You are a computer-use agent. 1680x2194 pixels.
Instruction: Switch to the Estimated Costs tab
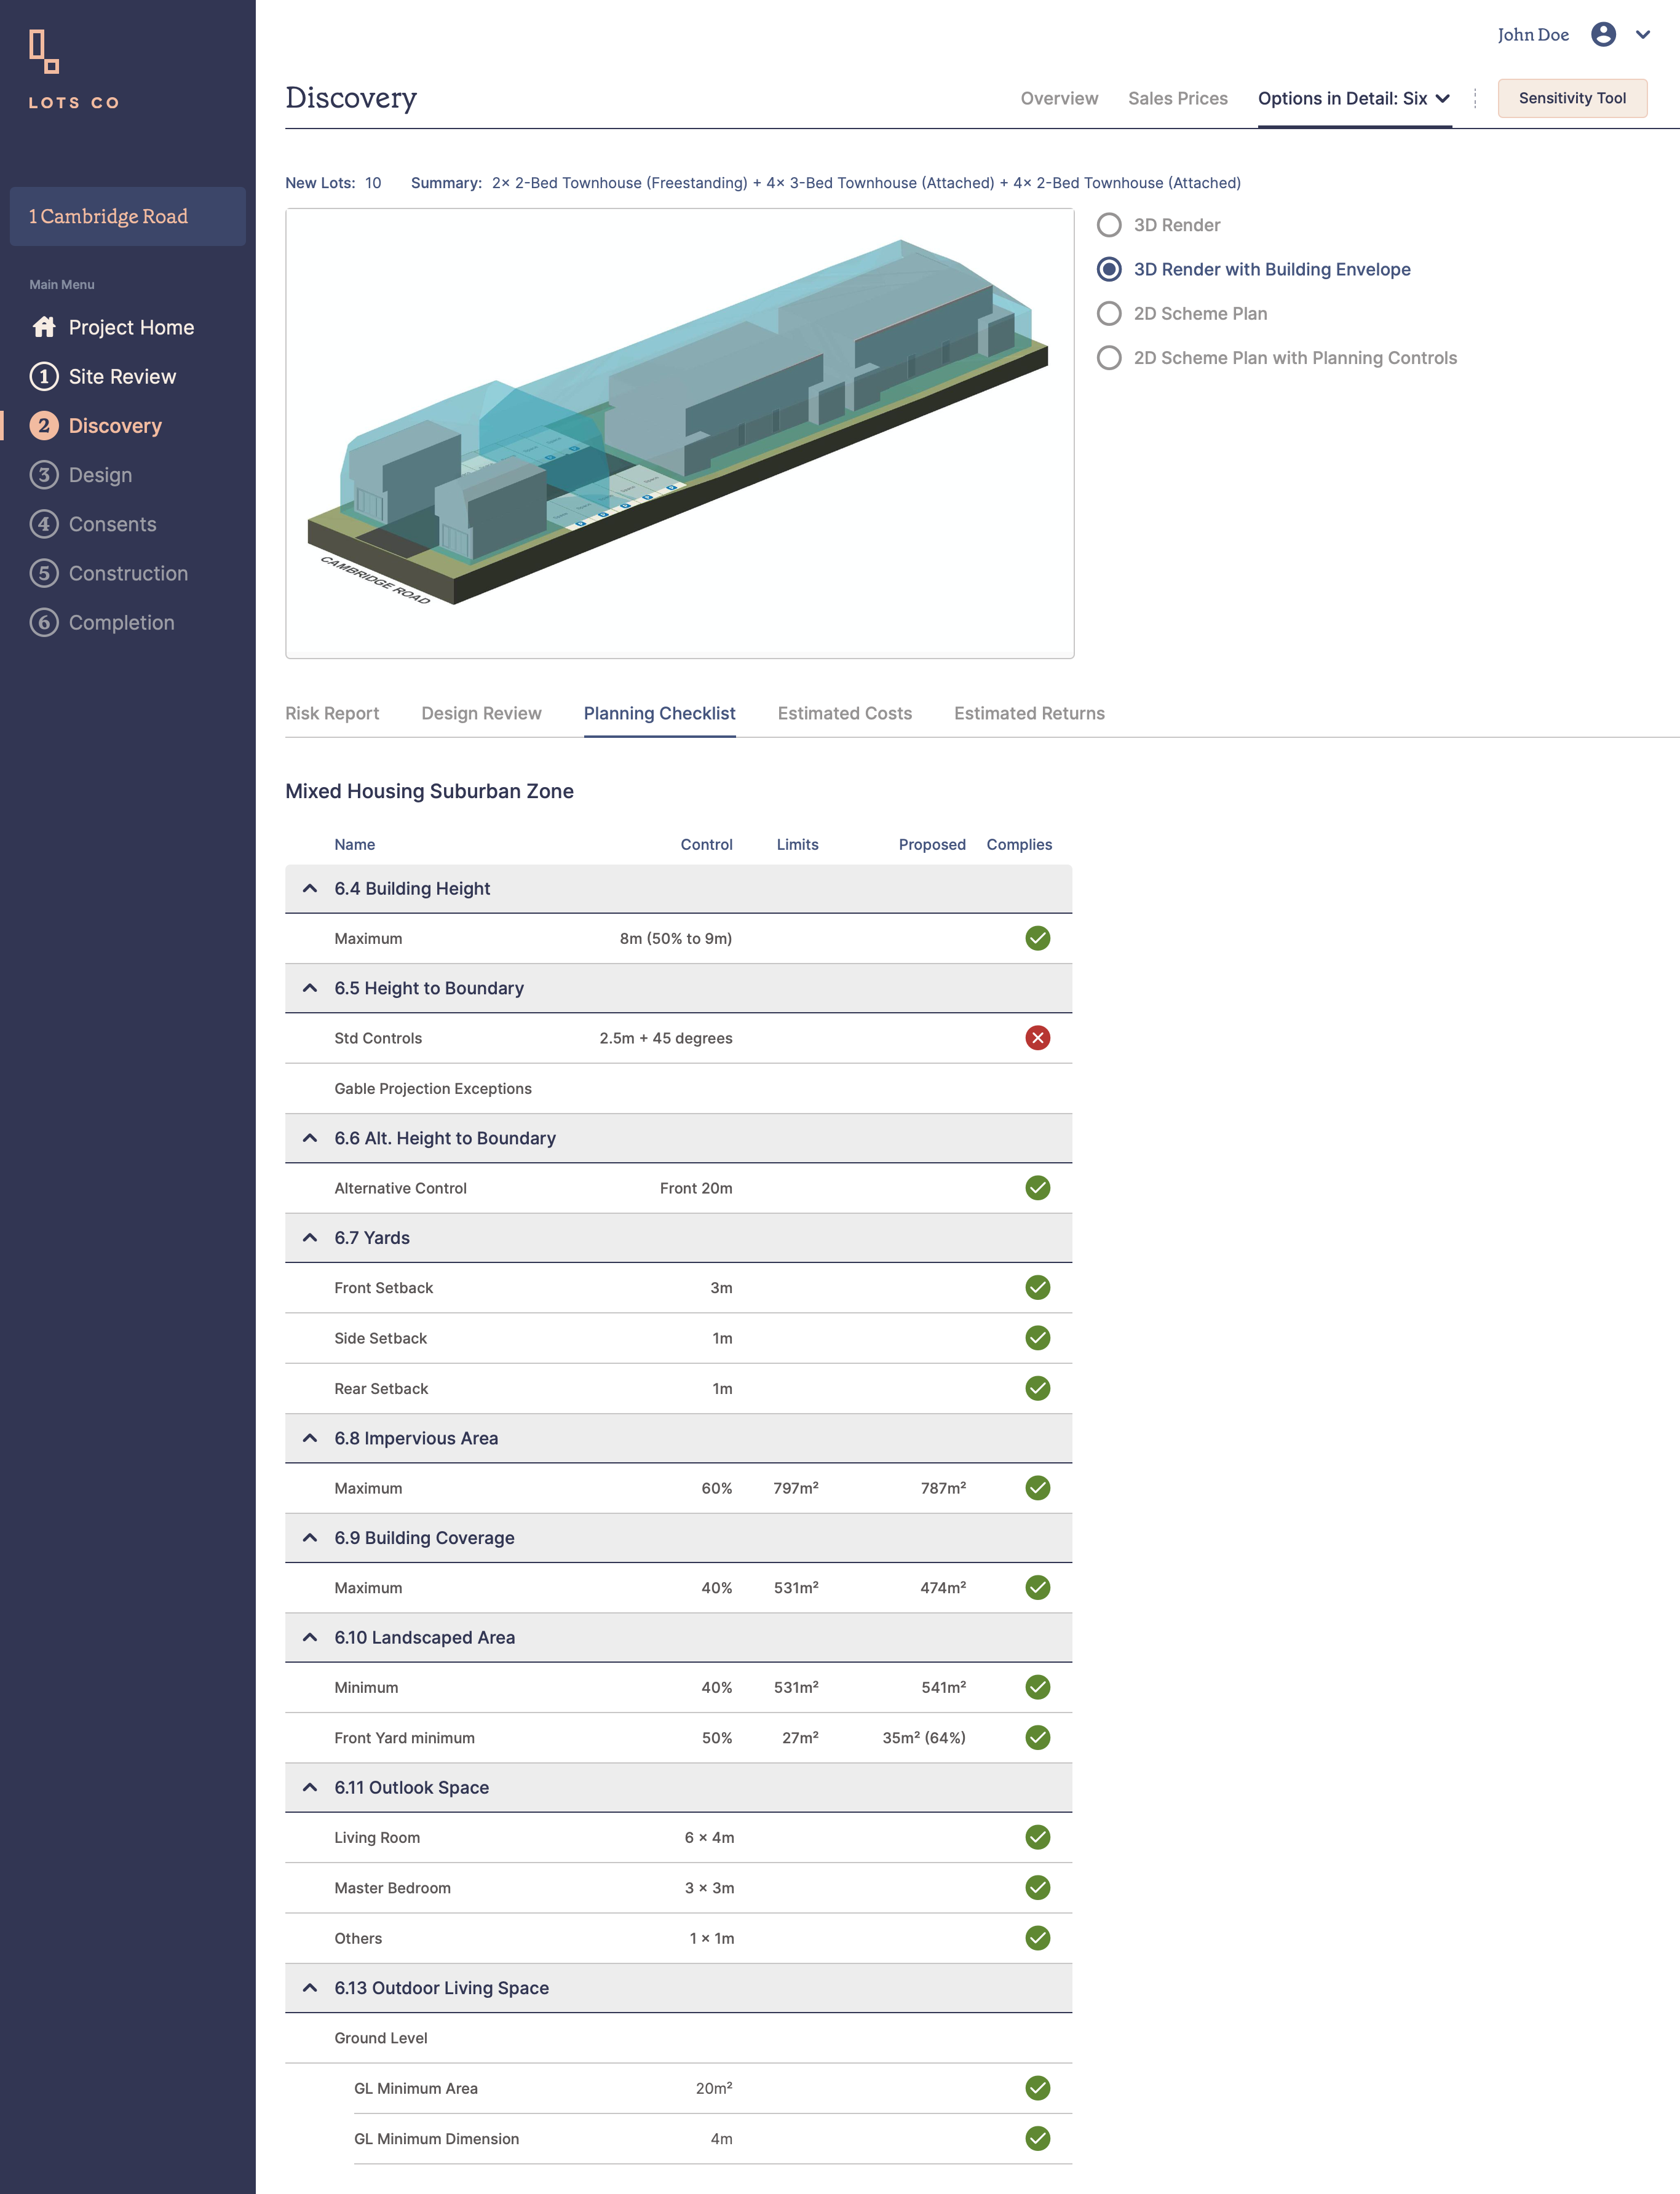[x=844, y=713]
